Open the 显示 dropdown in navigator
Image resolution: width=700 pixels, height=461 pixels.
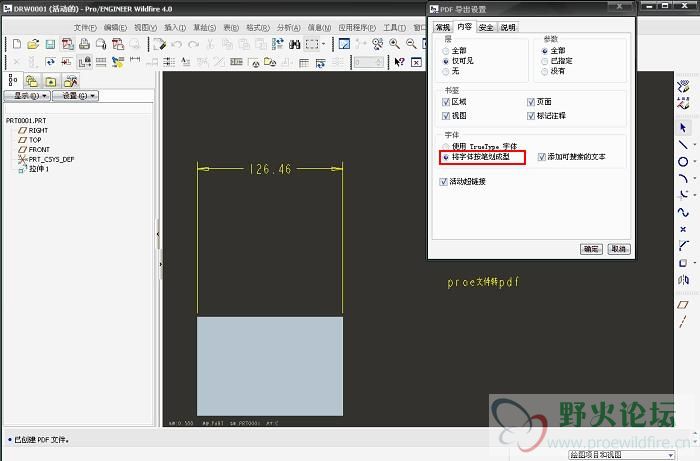point(27,96)
